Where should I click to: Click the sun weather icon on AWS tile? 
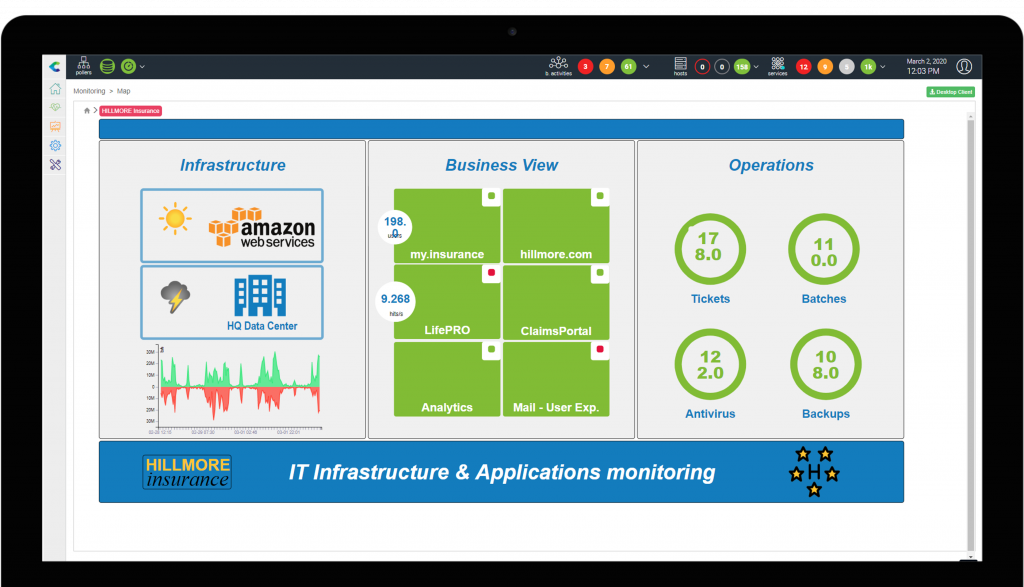(175, 219)
